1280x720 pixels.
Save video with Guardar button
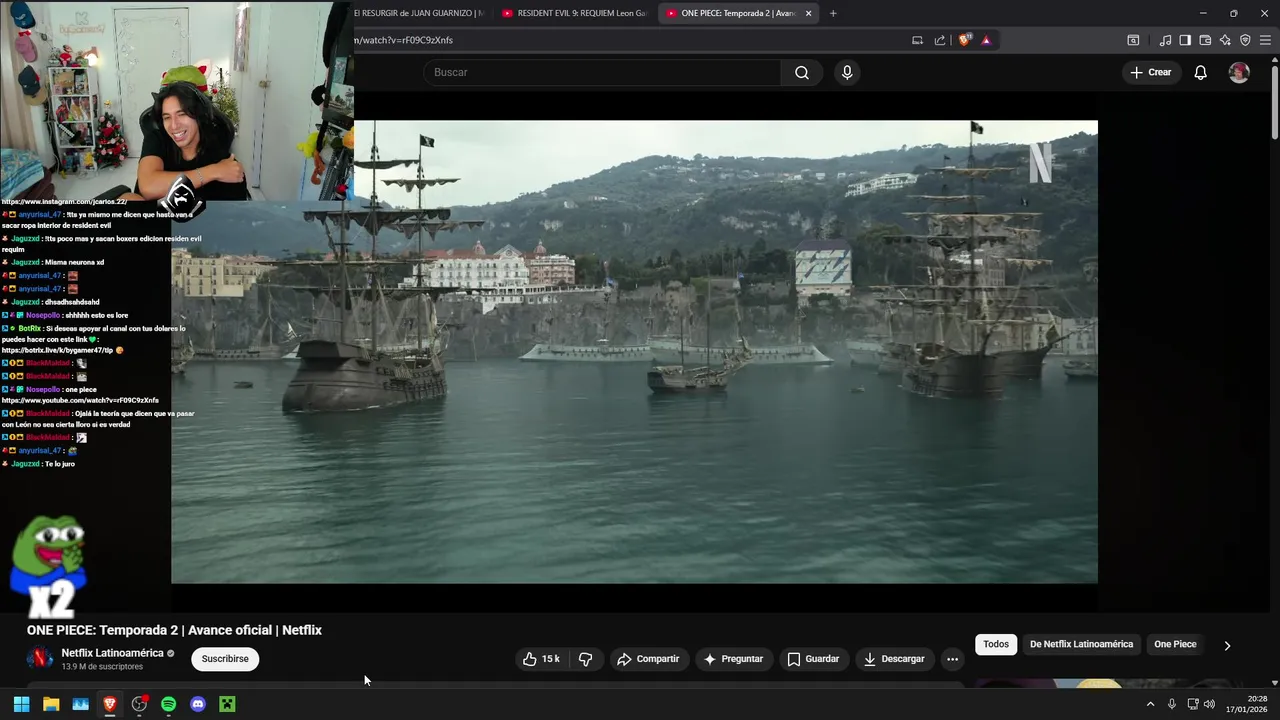813,659
